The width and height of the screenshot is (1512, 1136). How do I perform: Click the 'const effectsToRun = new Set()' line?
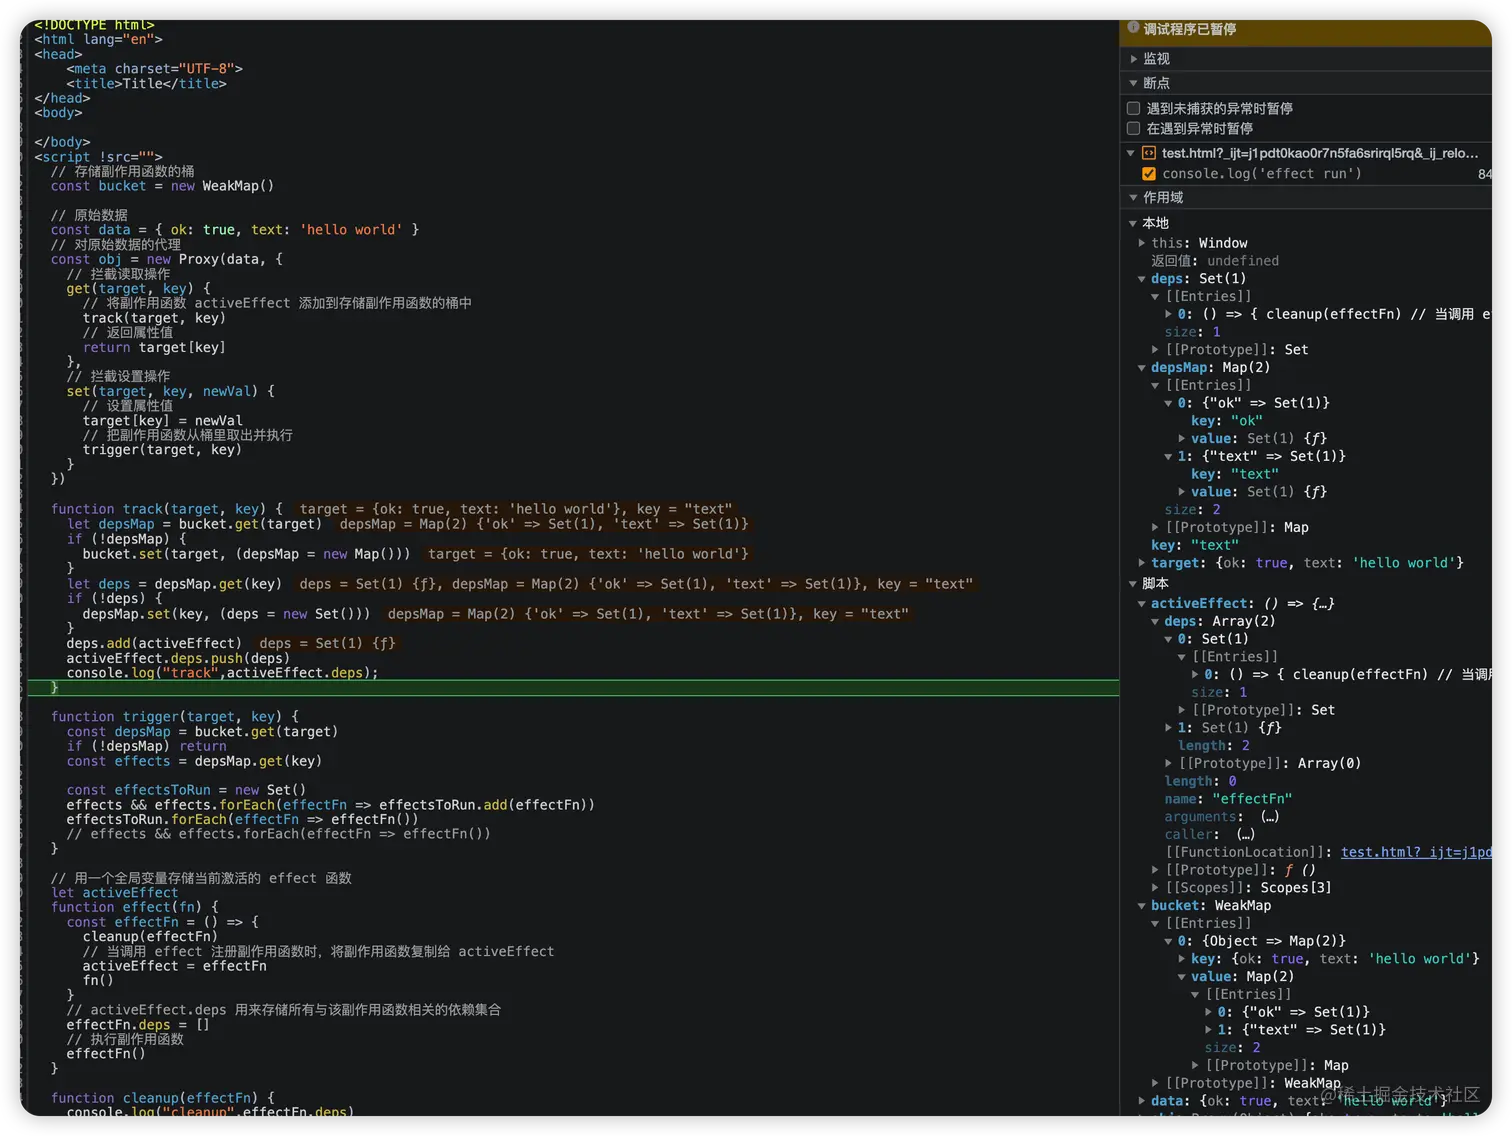coord(186,790)
